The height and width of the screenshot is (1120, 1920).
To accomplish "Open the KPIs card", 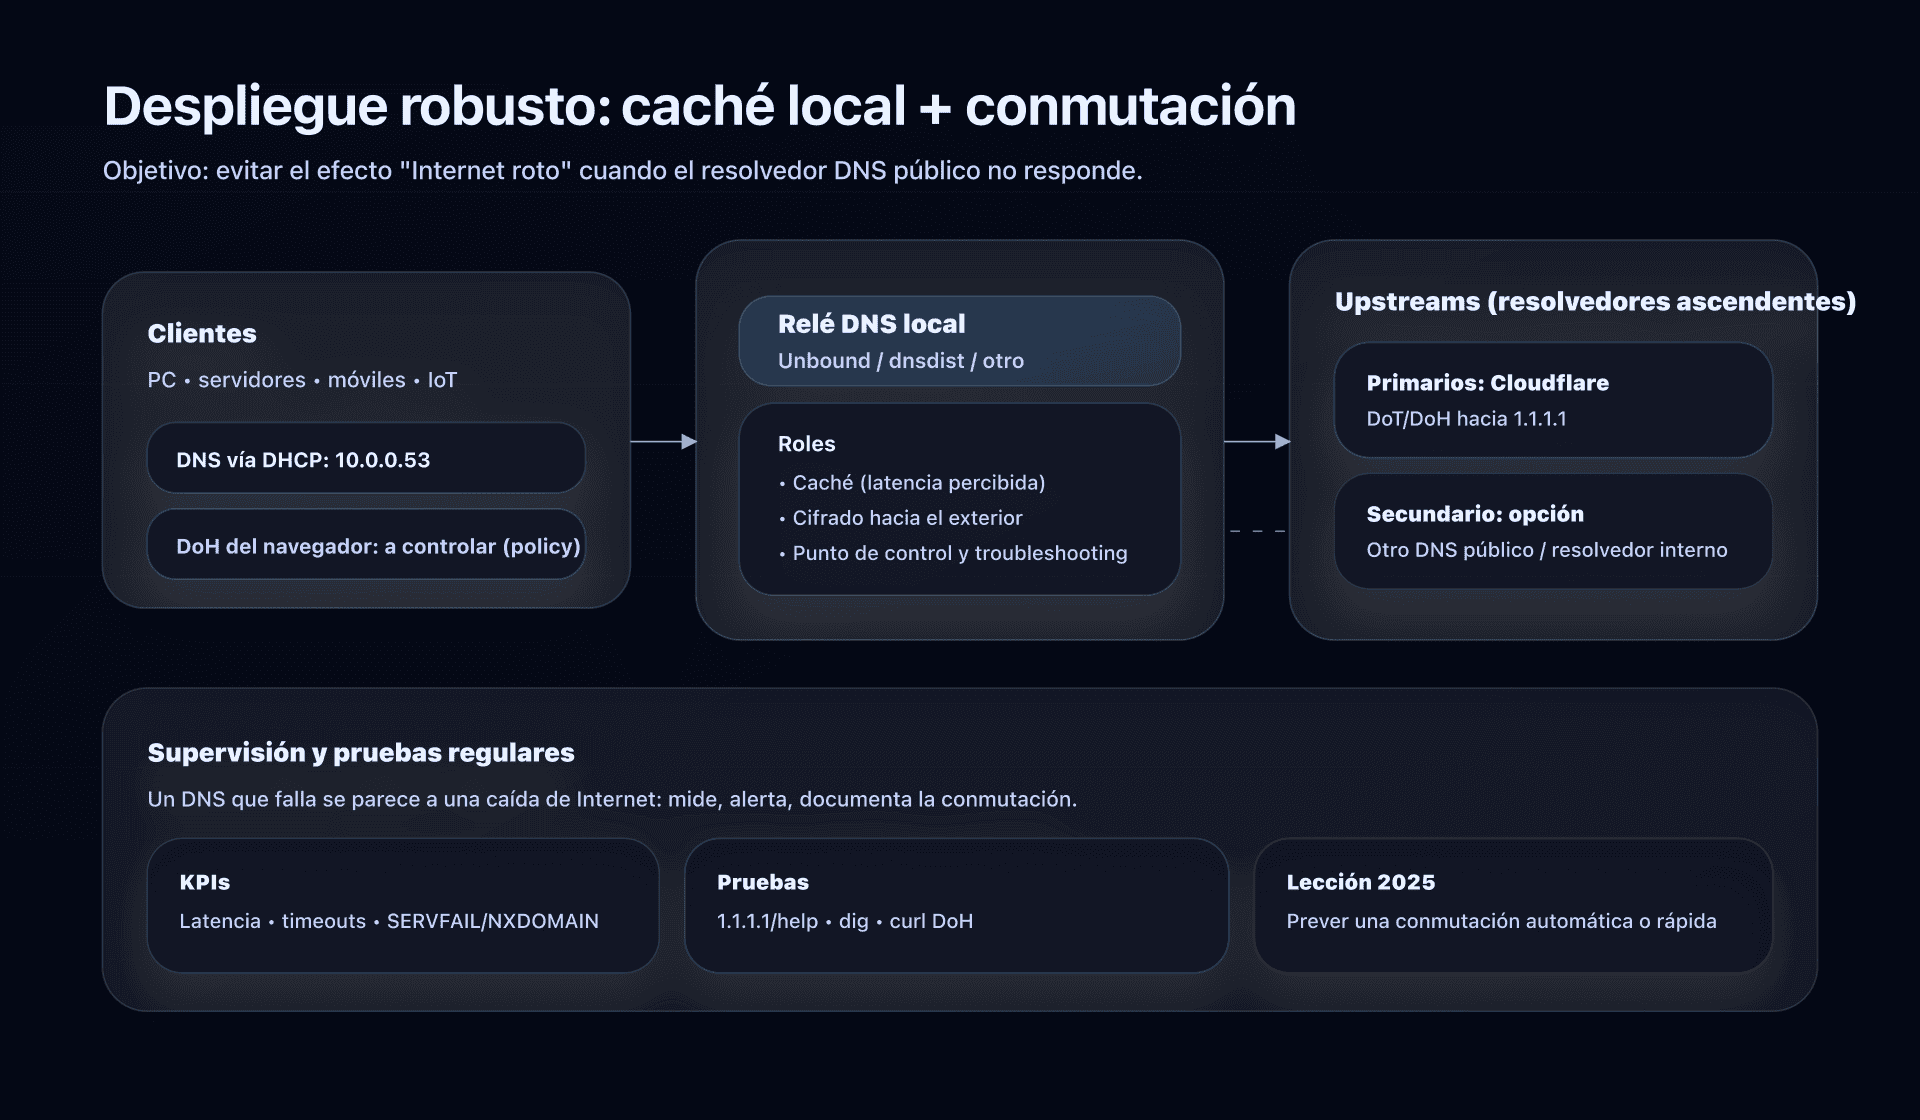I will coord(402,904).
